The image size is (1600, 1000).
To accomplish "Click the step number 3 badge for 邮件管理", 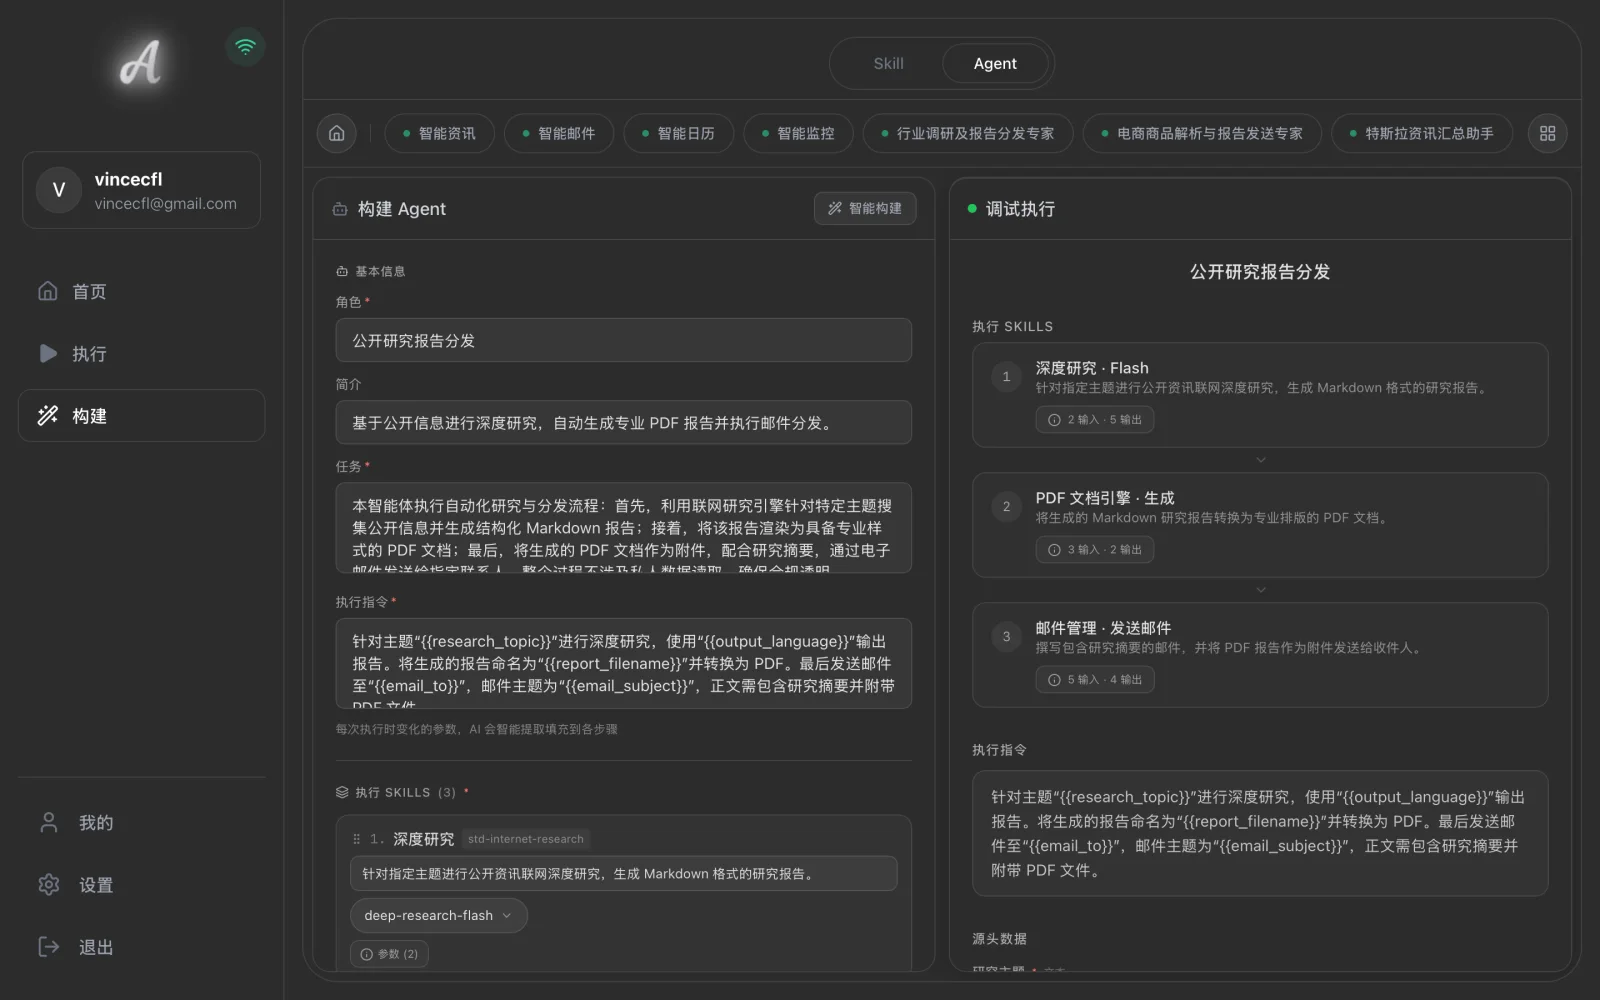I will pyautogui.click(x=1006, y=636).
